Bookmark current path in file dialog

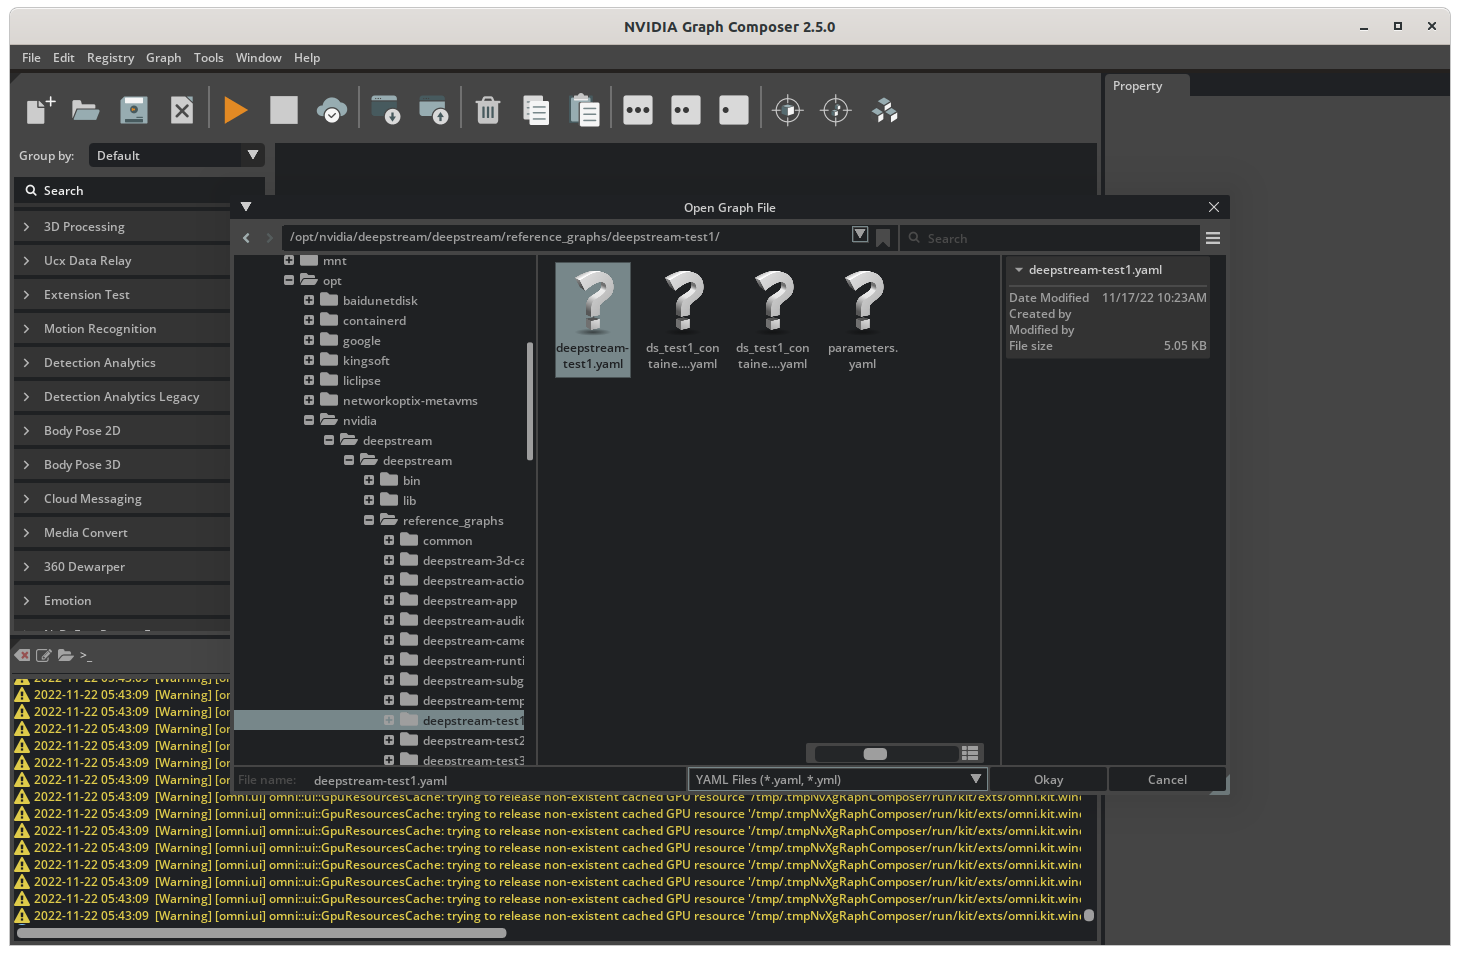coord(883,238)
